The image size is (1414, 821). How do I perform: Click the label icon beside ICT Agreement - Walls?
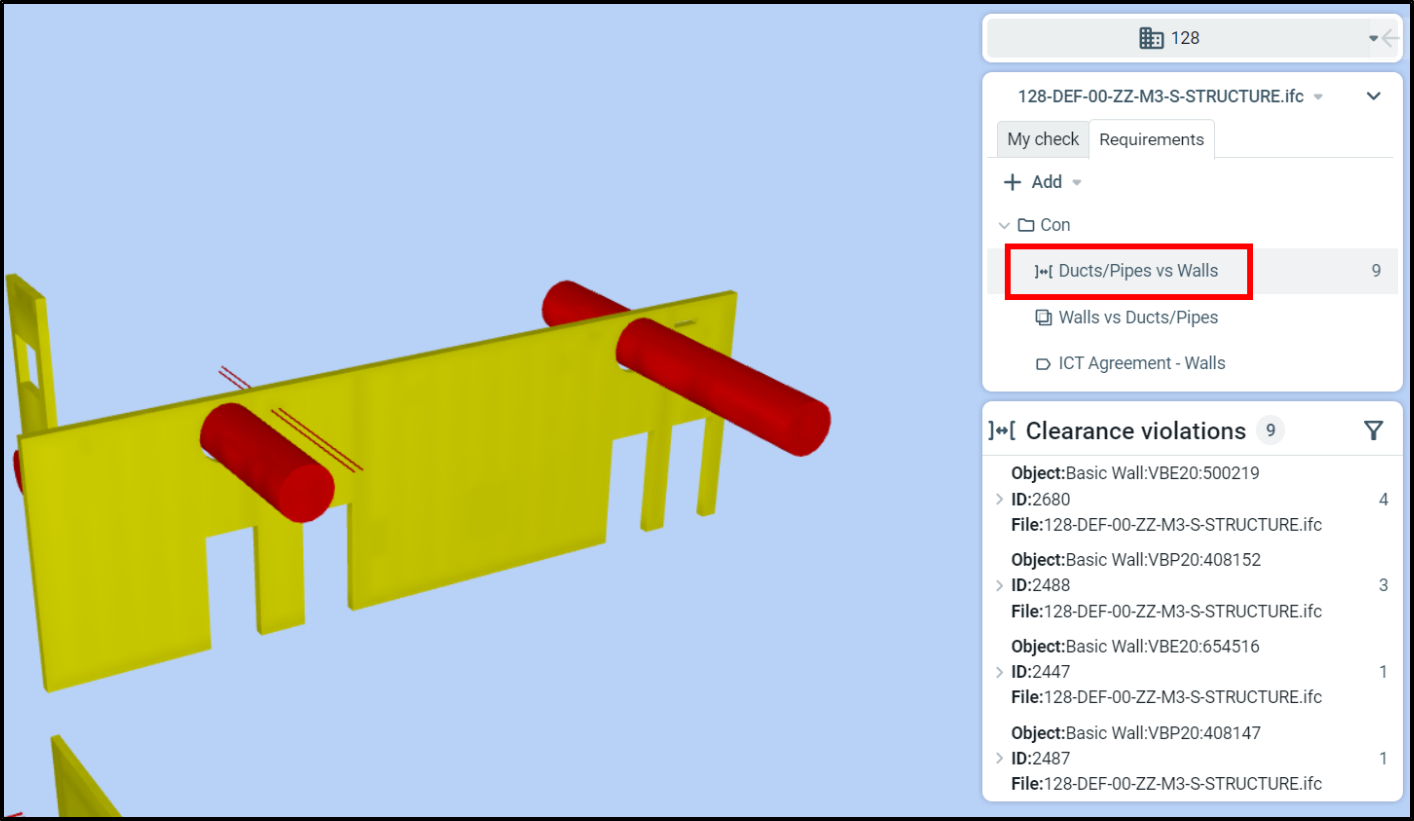tap(1043, 364)
